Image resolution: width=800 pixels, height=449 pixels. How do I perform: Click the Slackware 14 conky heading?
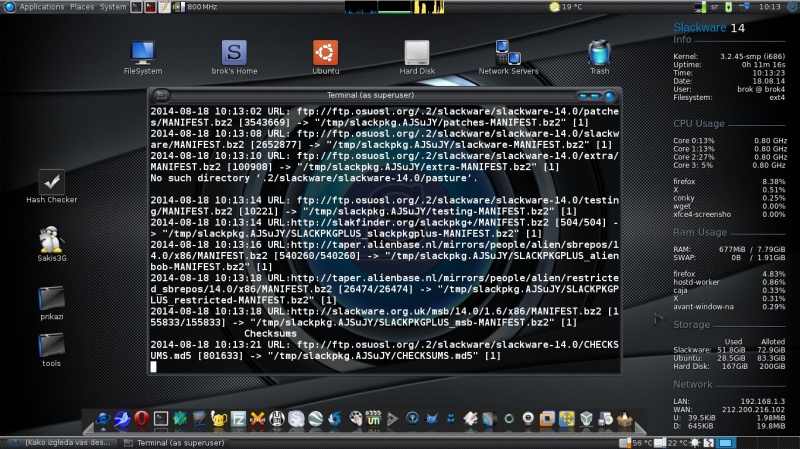coord(709,28)
